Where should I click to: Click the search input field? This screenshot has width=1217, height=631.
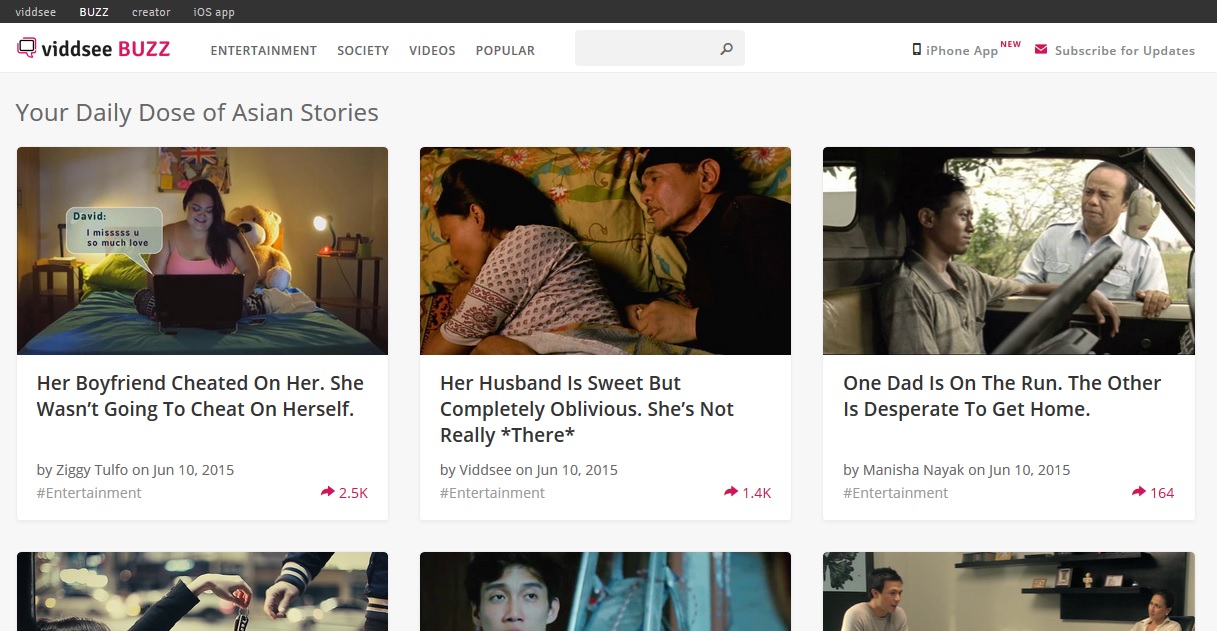(650, 47)
